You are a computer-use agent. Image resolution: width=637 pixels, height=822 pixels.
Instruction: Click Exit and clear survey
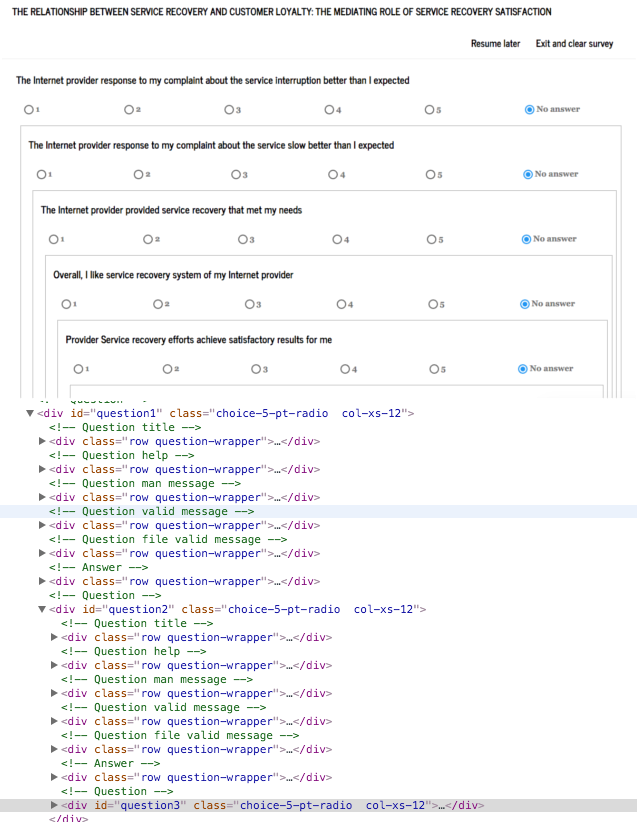tap(574, 44)
